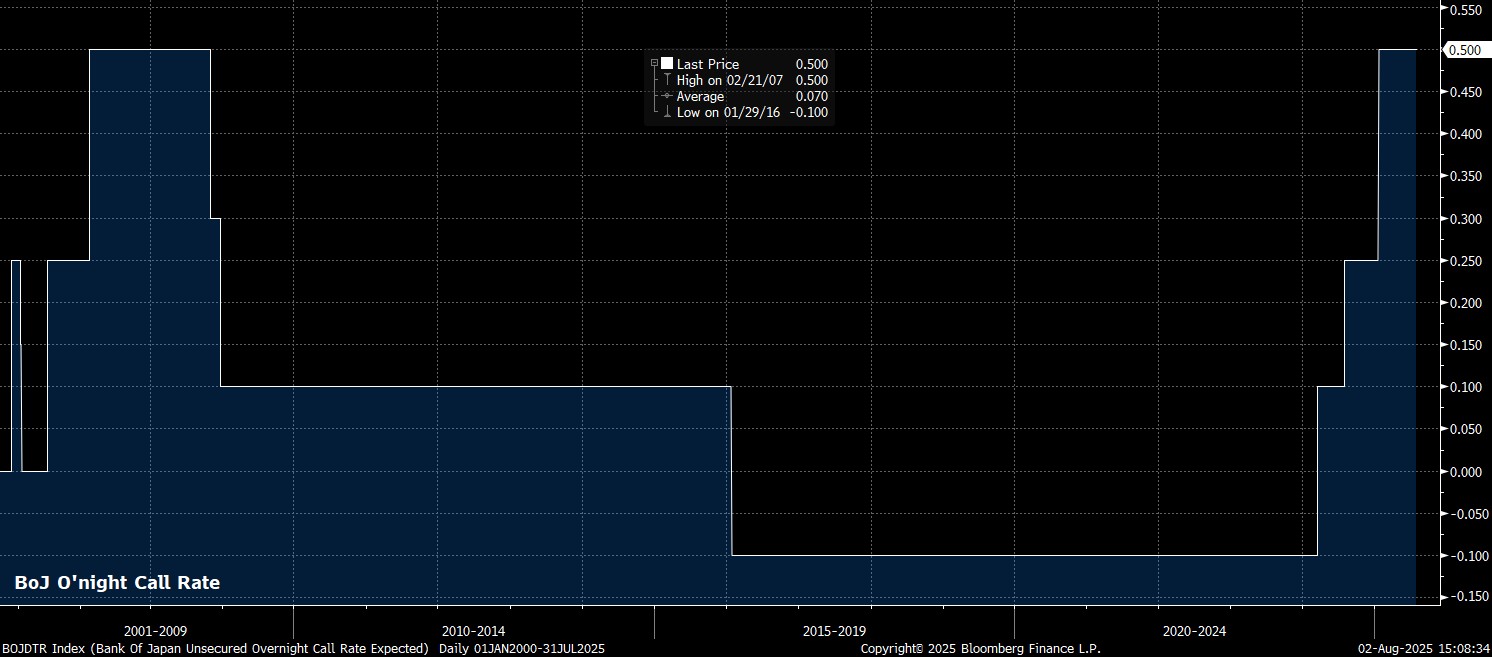Click the '2010-2014' time axis label

(473, 632)
